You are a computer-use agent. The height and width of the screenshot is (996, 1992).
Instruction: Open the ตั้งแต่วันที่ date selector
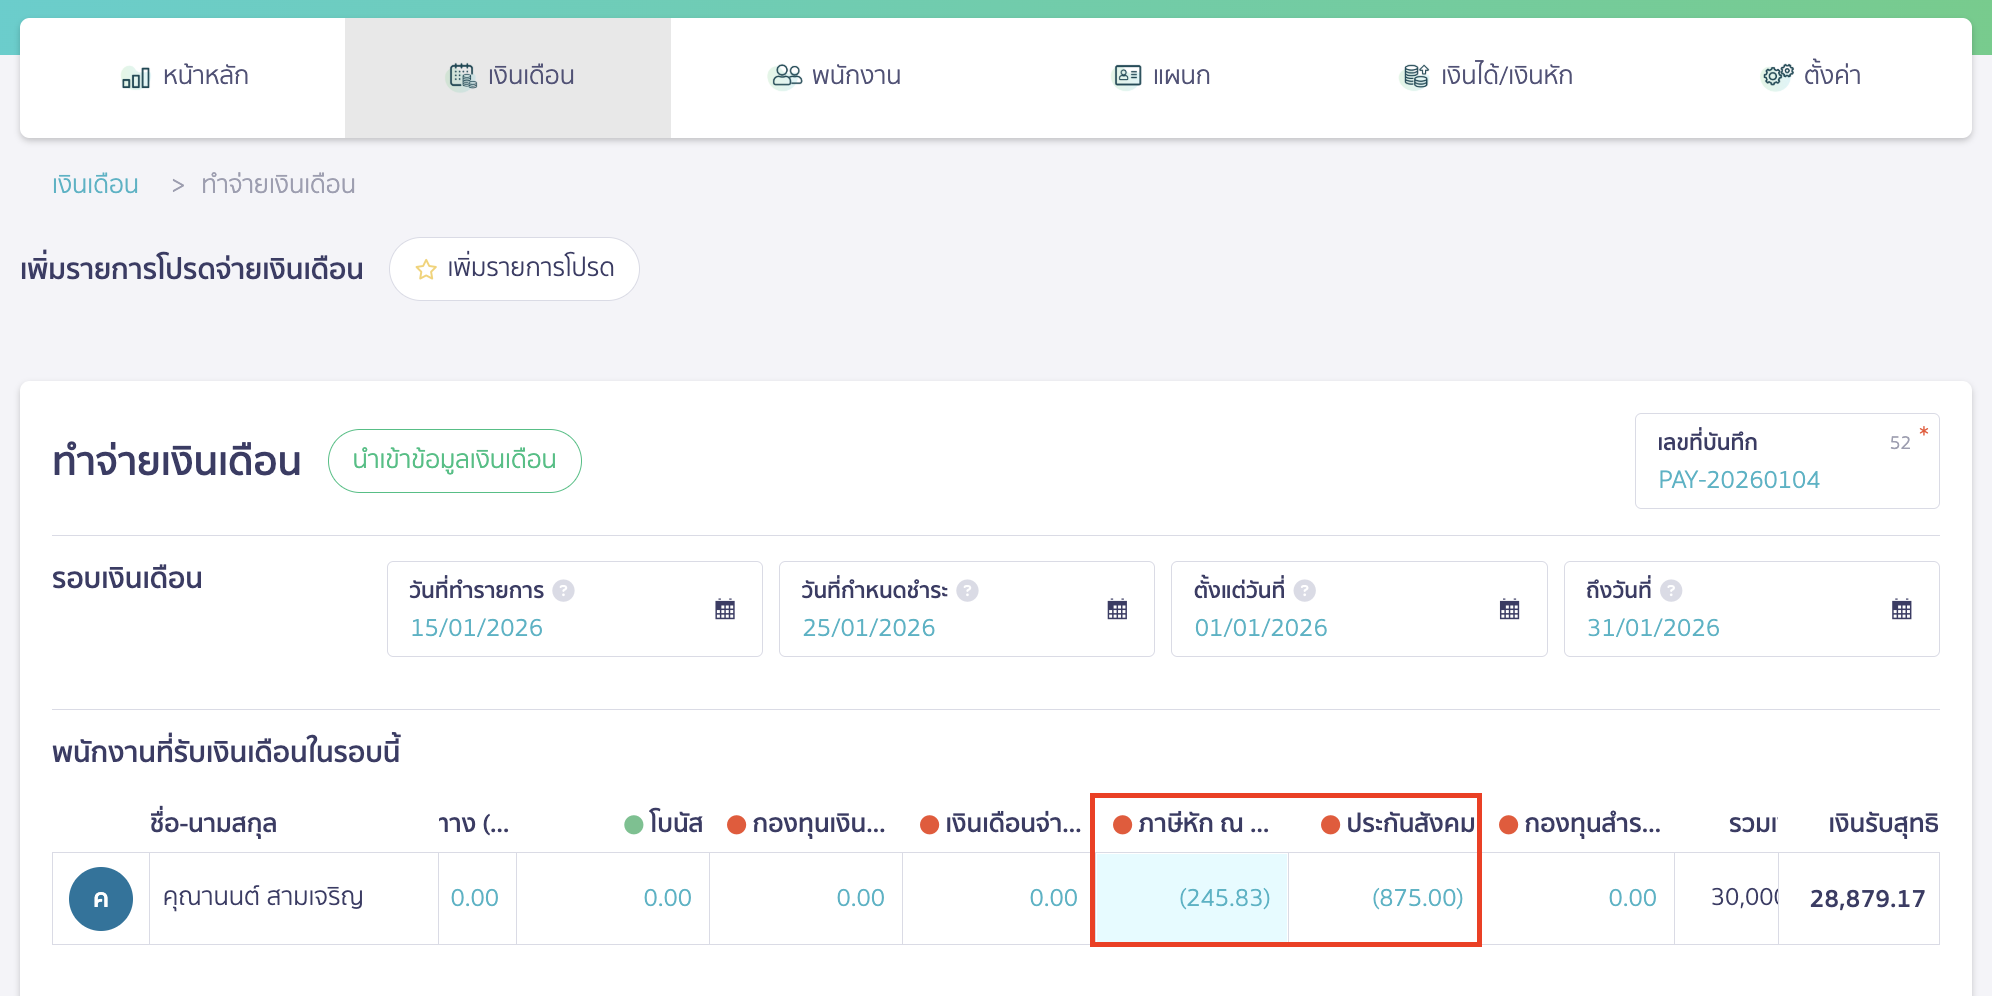[1358, 610]
